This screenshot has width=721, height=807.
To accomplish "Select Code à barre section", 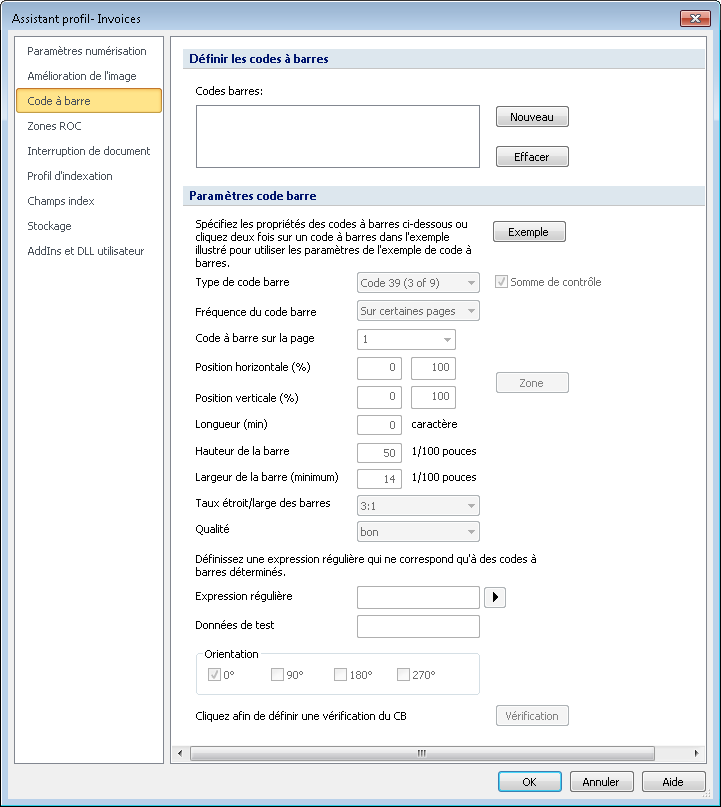I will pyautogui.click(x=89, y=101).
